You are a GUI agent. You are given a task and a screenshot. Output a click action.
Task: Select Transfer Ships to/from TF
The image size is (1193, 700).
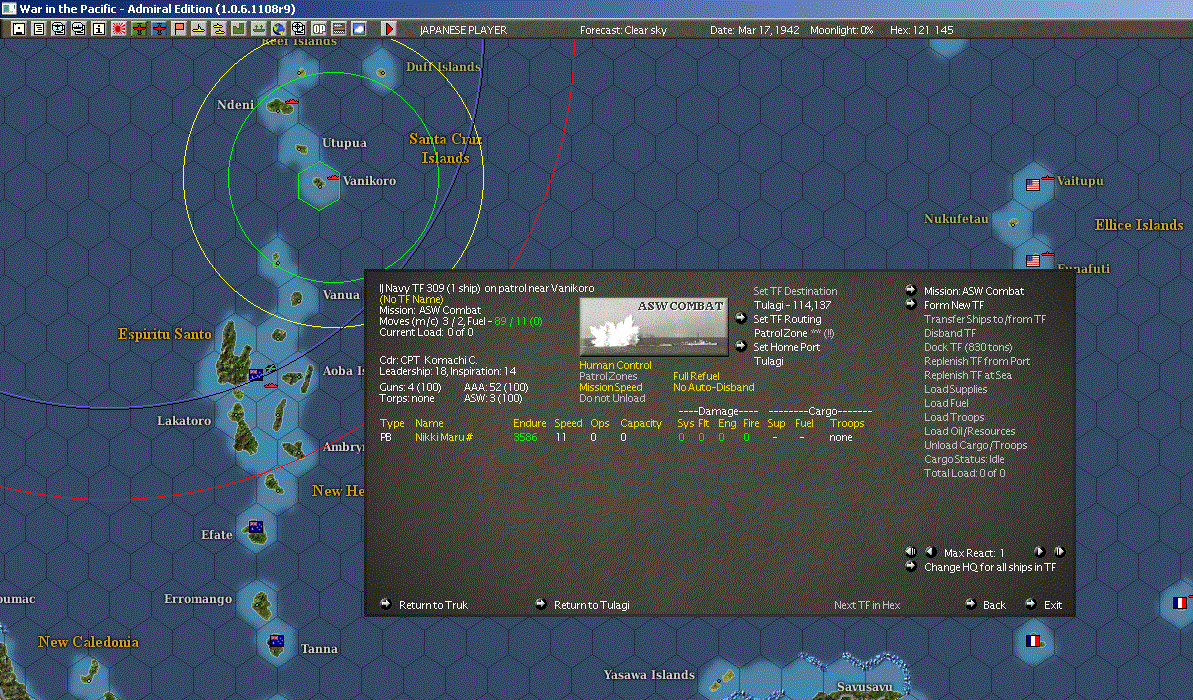[x=985, y=319]
